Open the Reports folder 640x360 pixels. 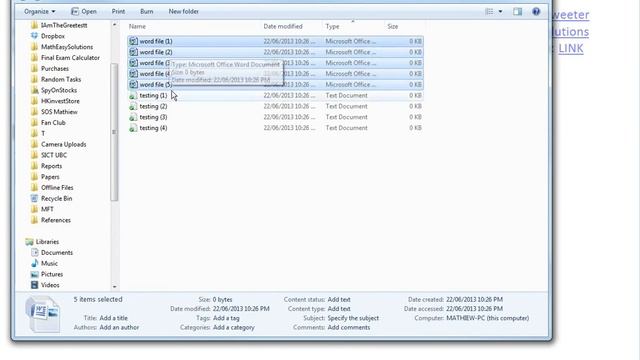(51, 166)
